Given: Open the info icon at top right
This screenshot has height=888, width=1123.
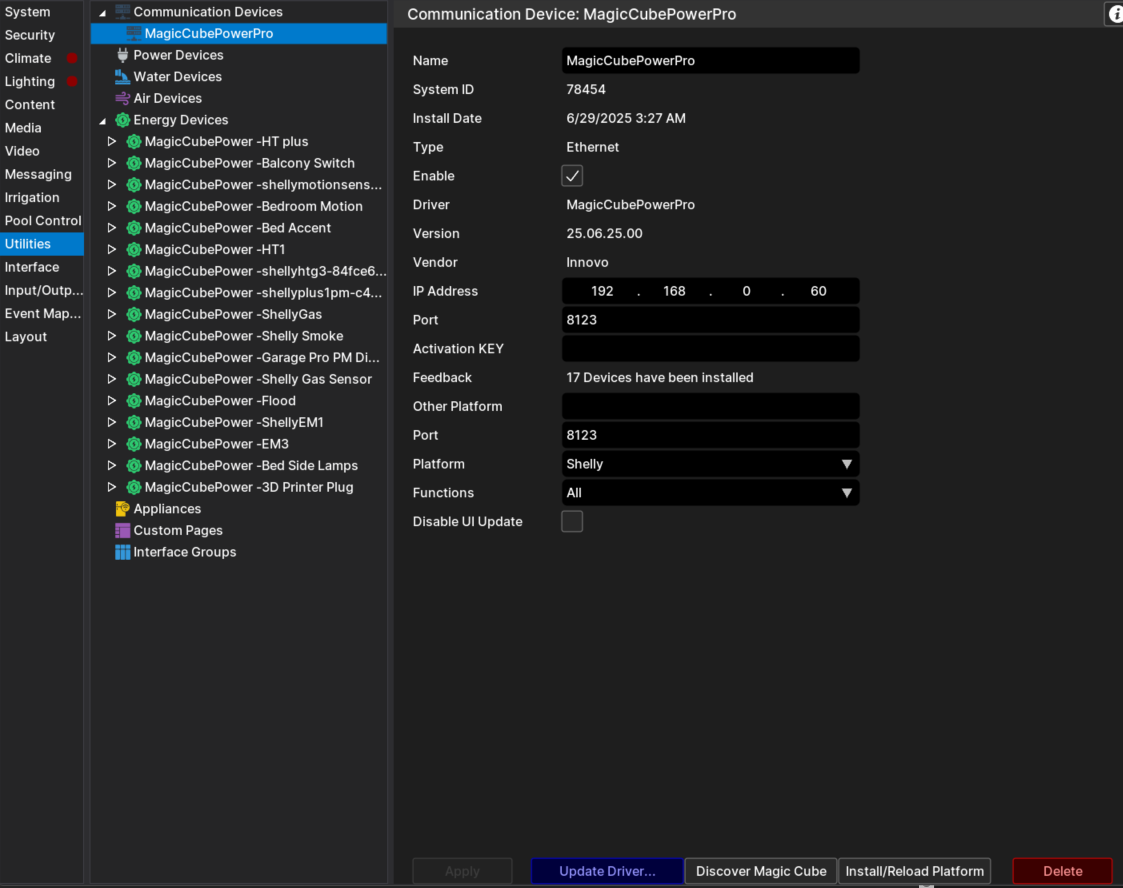Looking at the screenshot, I should (1114, 14).
